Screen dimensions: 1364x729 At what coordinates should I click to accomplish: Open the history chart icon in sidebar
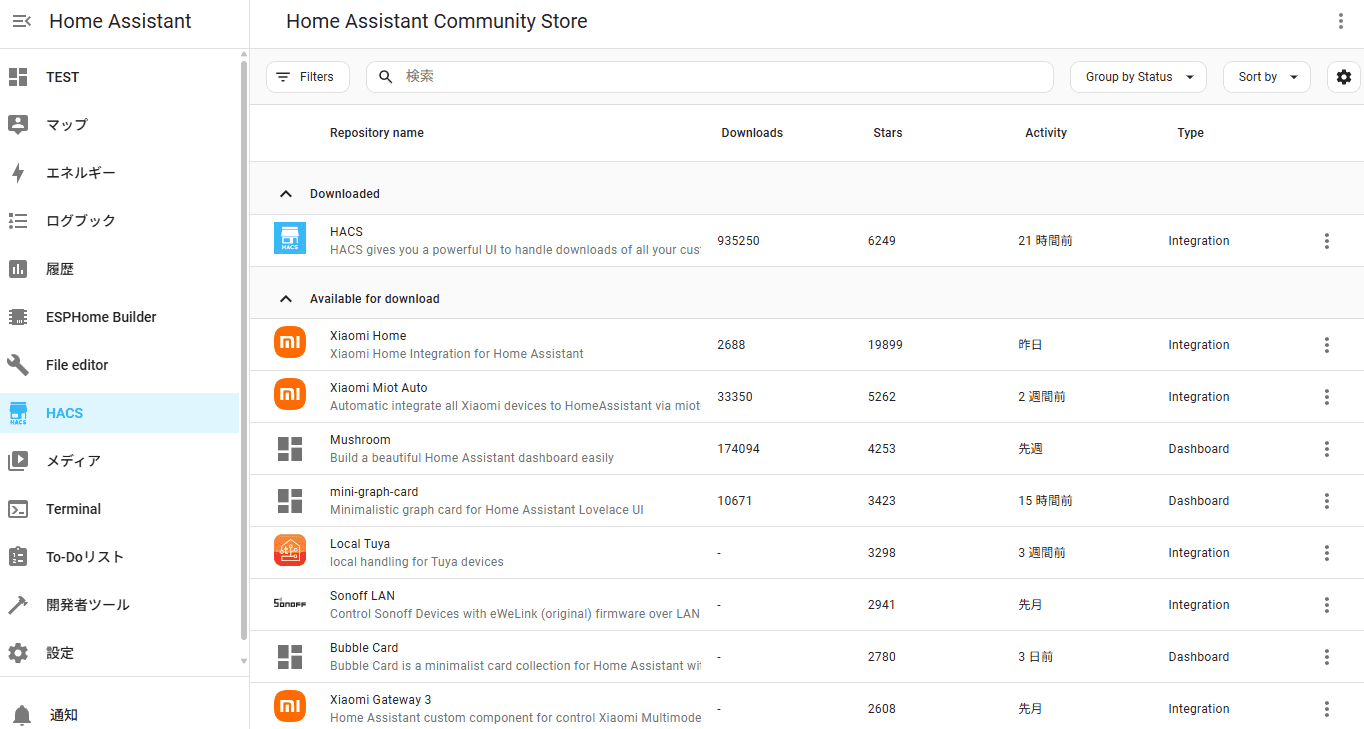point(18,269)
